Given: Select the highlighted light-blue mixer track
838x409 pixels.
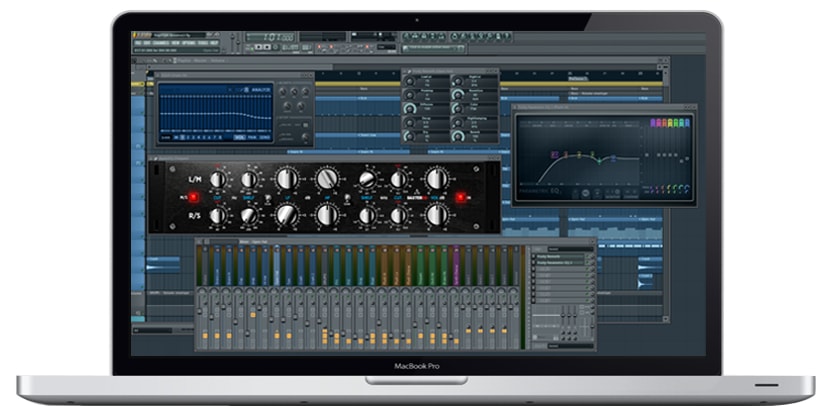Looking at the screenshot, I should click(277, 265).
